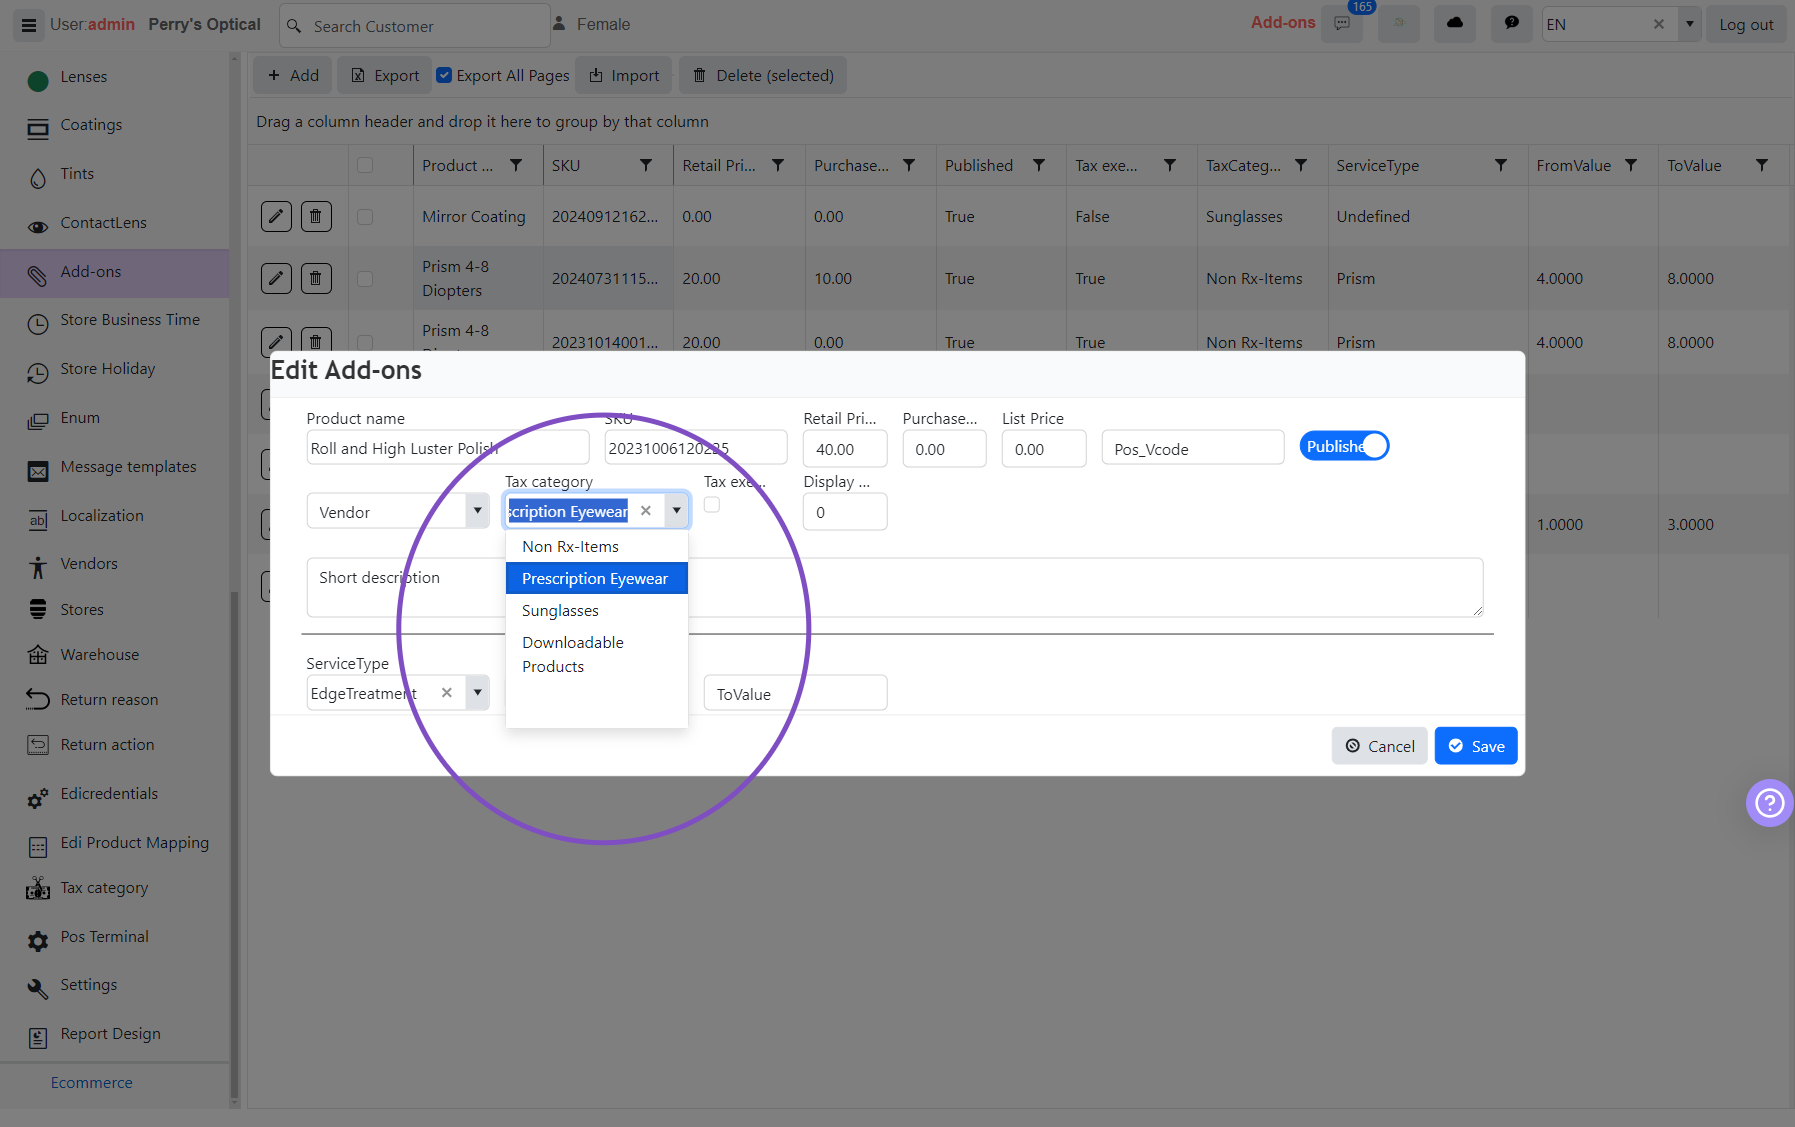The width and height of the screenshot is (1795, 1127).
Task: Click the cloud icon in header
Action: coord(1455,24)
